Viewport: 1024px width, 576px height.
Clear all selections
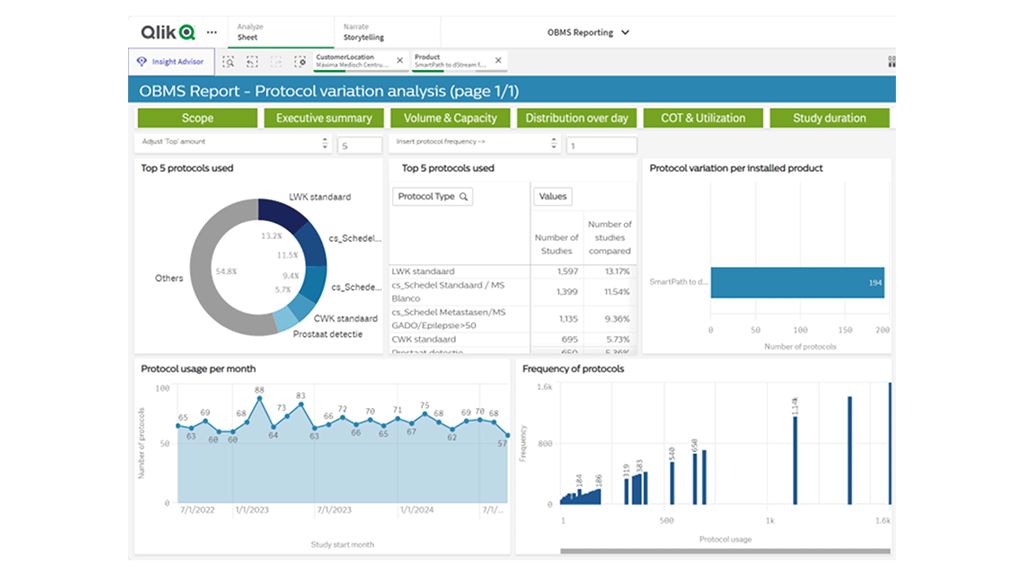point(299,61)
